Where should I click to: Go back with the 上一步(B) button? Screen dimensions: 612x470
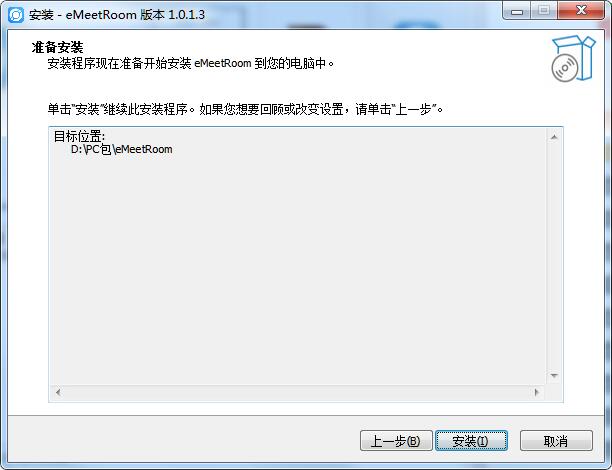(x=396, y=441)
